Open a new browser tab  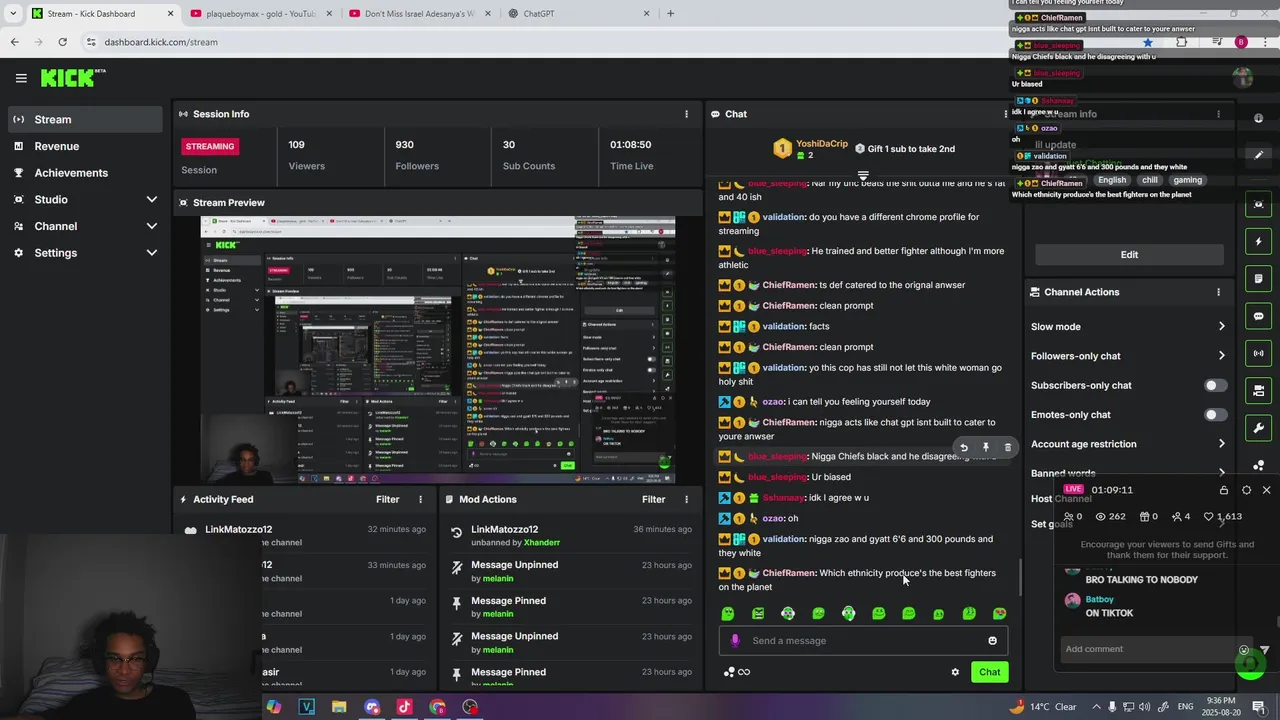(670, 14)
